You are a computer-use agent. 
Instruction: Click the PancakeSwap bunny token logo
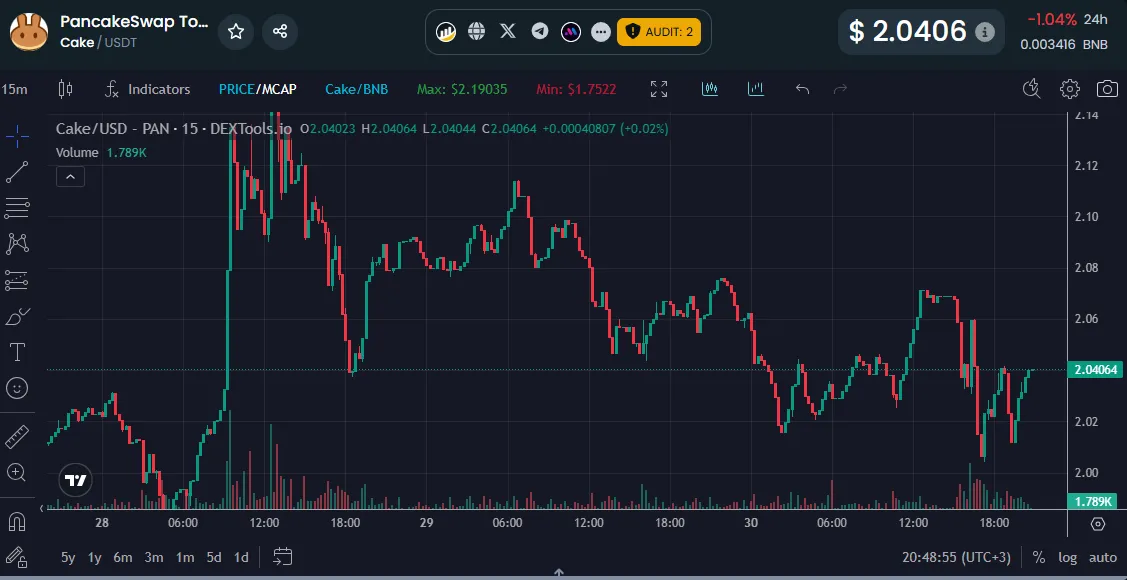tap(29, 32)
